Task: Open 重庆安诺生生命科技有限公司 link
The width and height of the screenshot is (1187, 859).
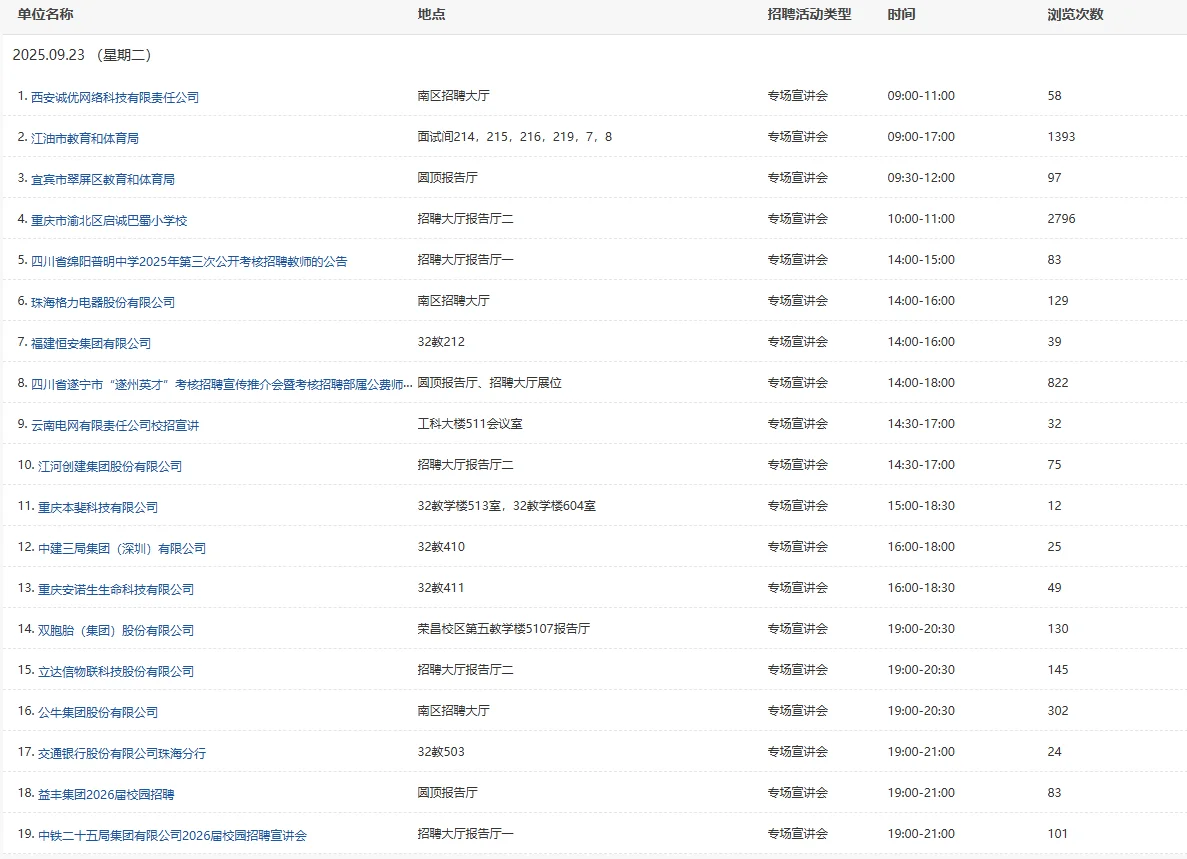Action: 116,589
